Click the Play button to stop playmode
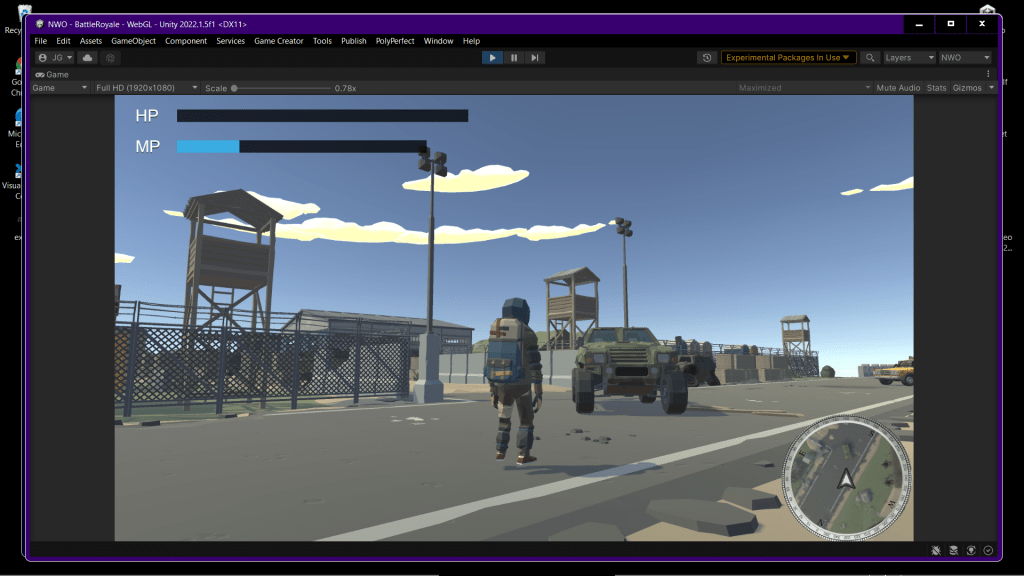This screenshot has width=1024, height=576. click(x=492, y=58)
